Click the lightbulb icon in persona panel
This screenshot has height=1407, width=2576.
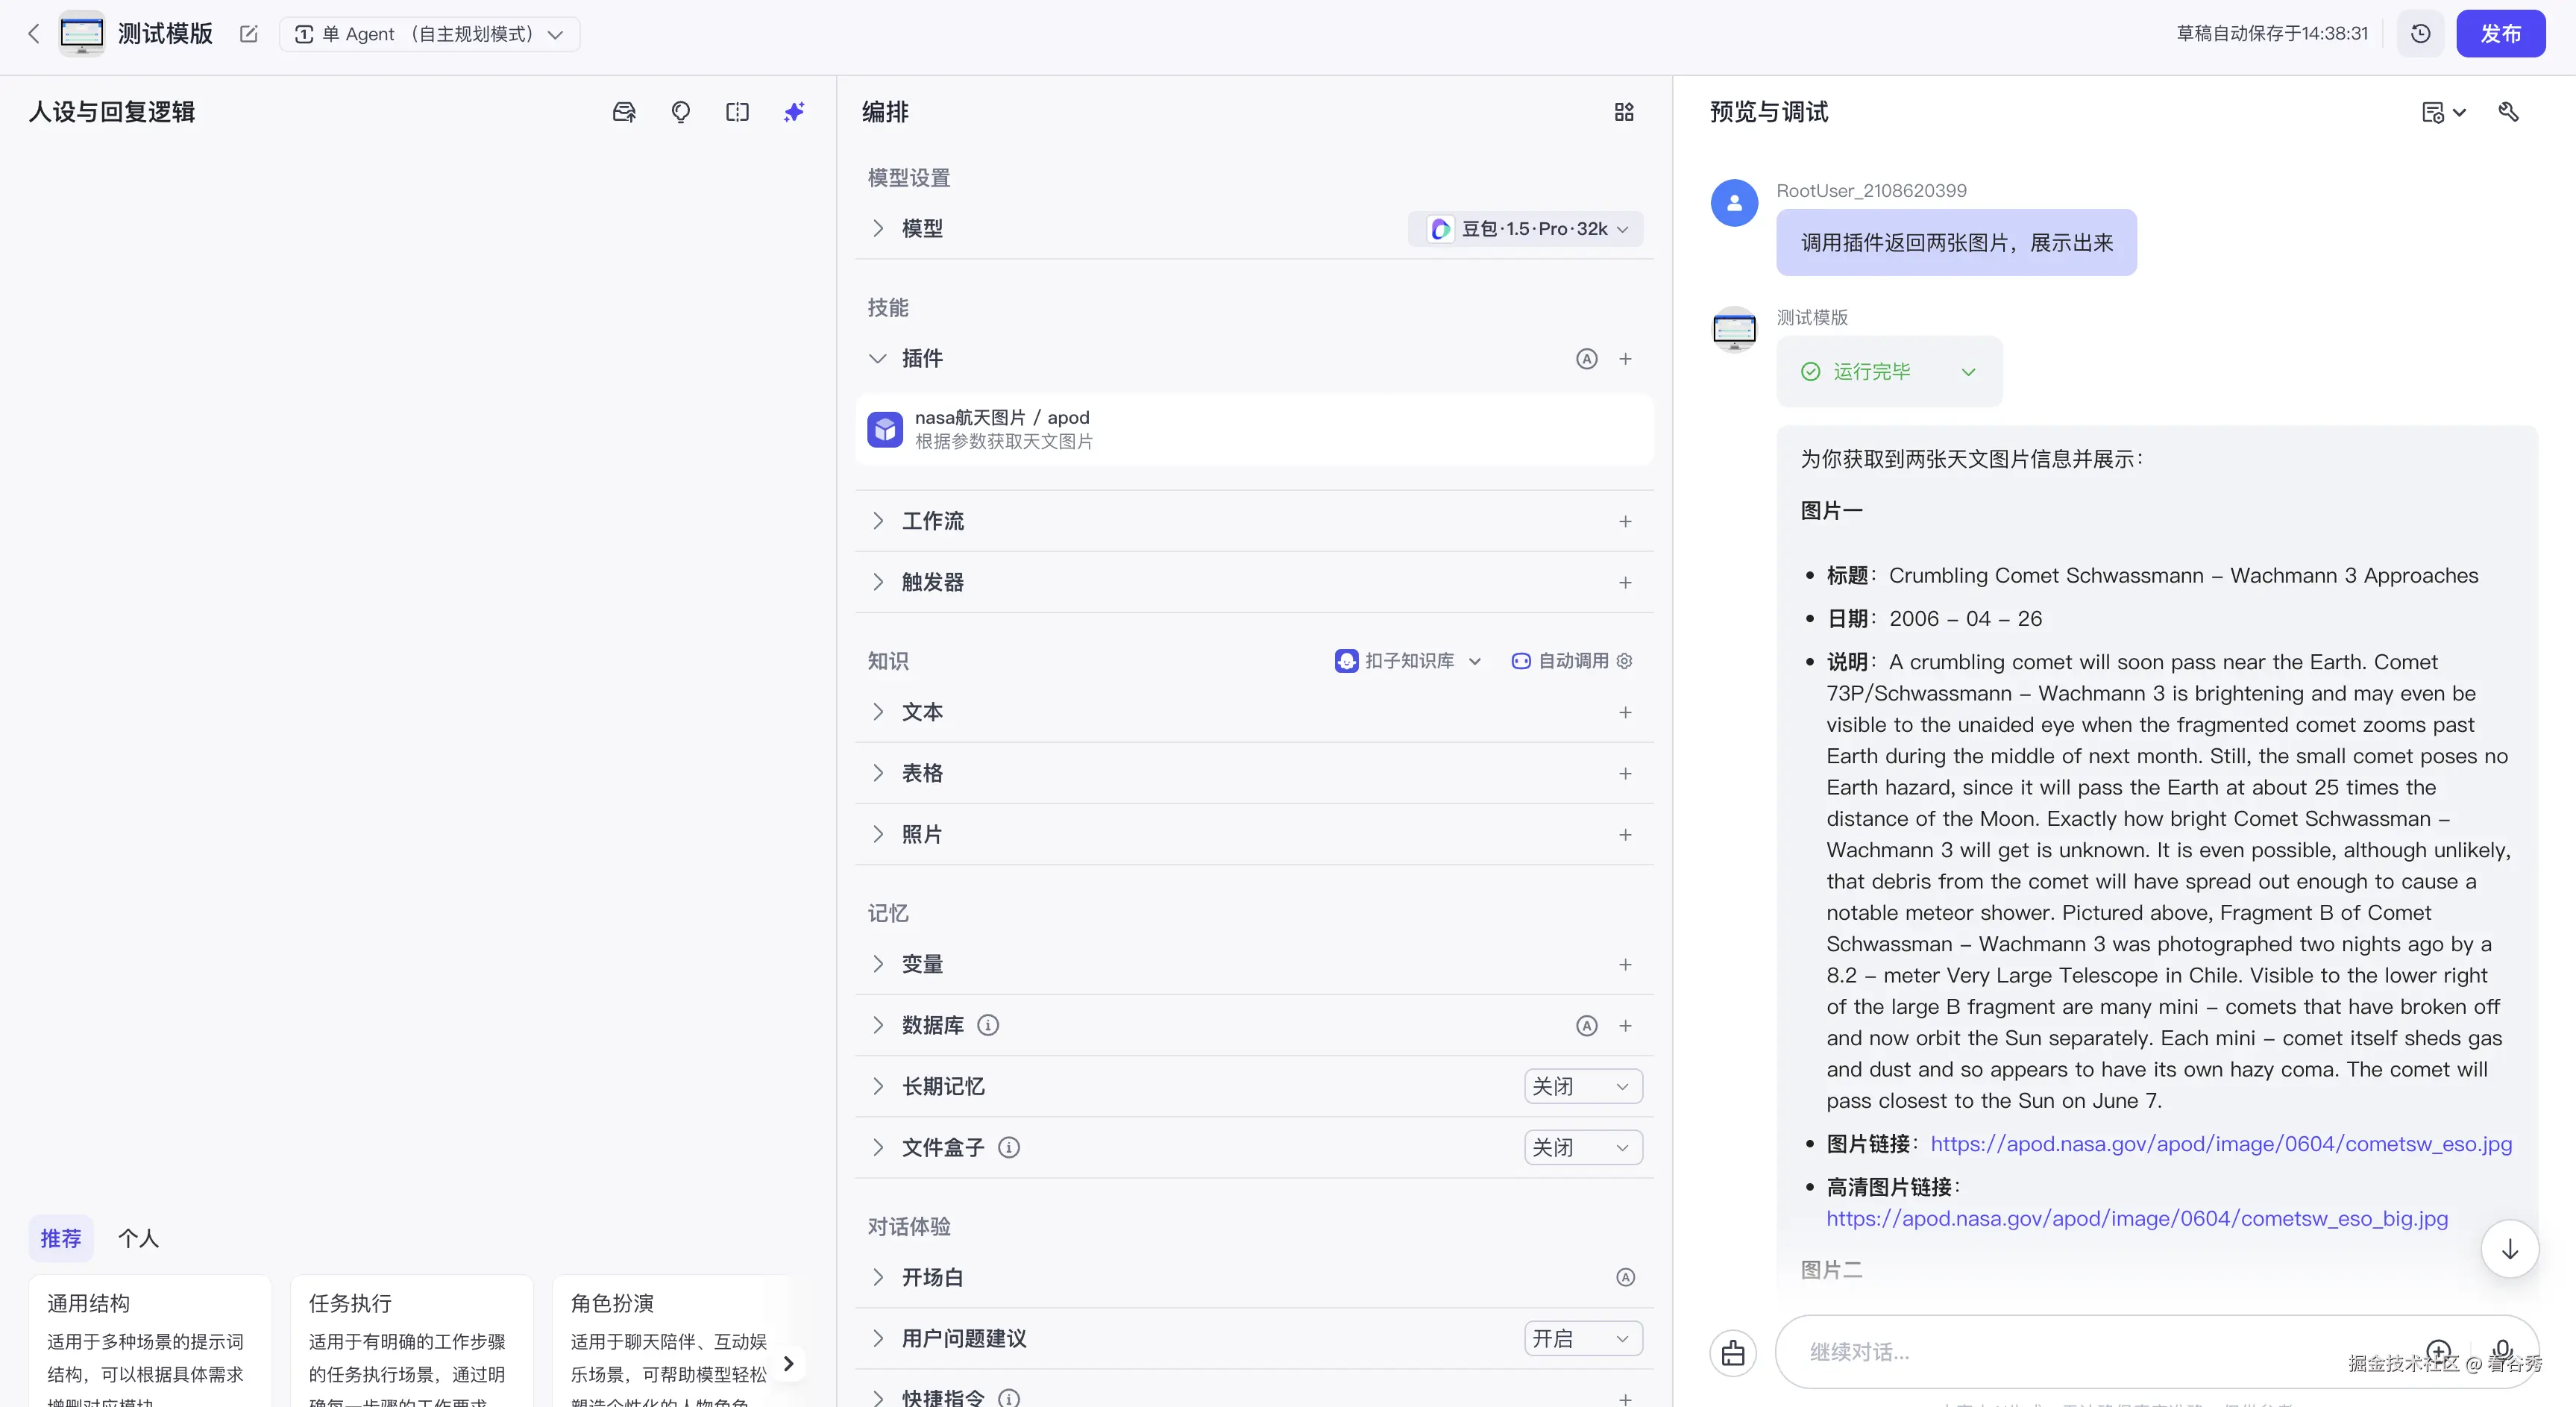tap(680, 112)
